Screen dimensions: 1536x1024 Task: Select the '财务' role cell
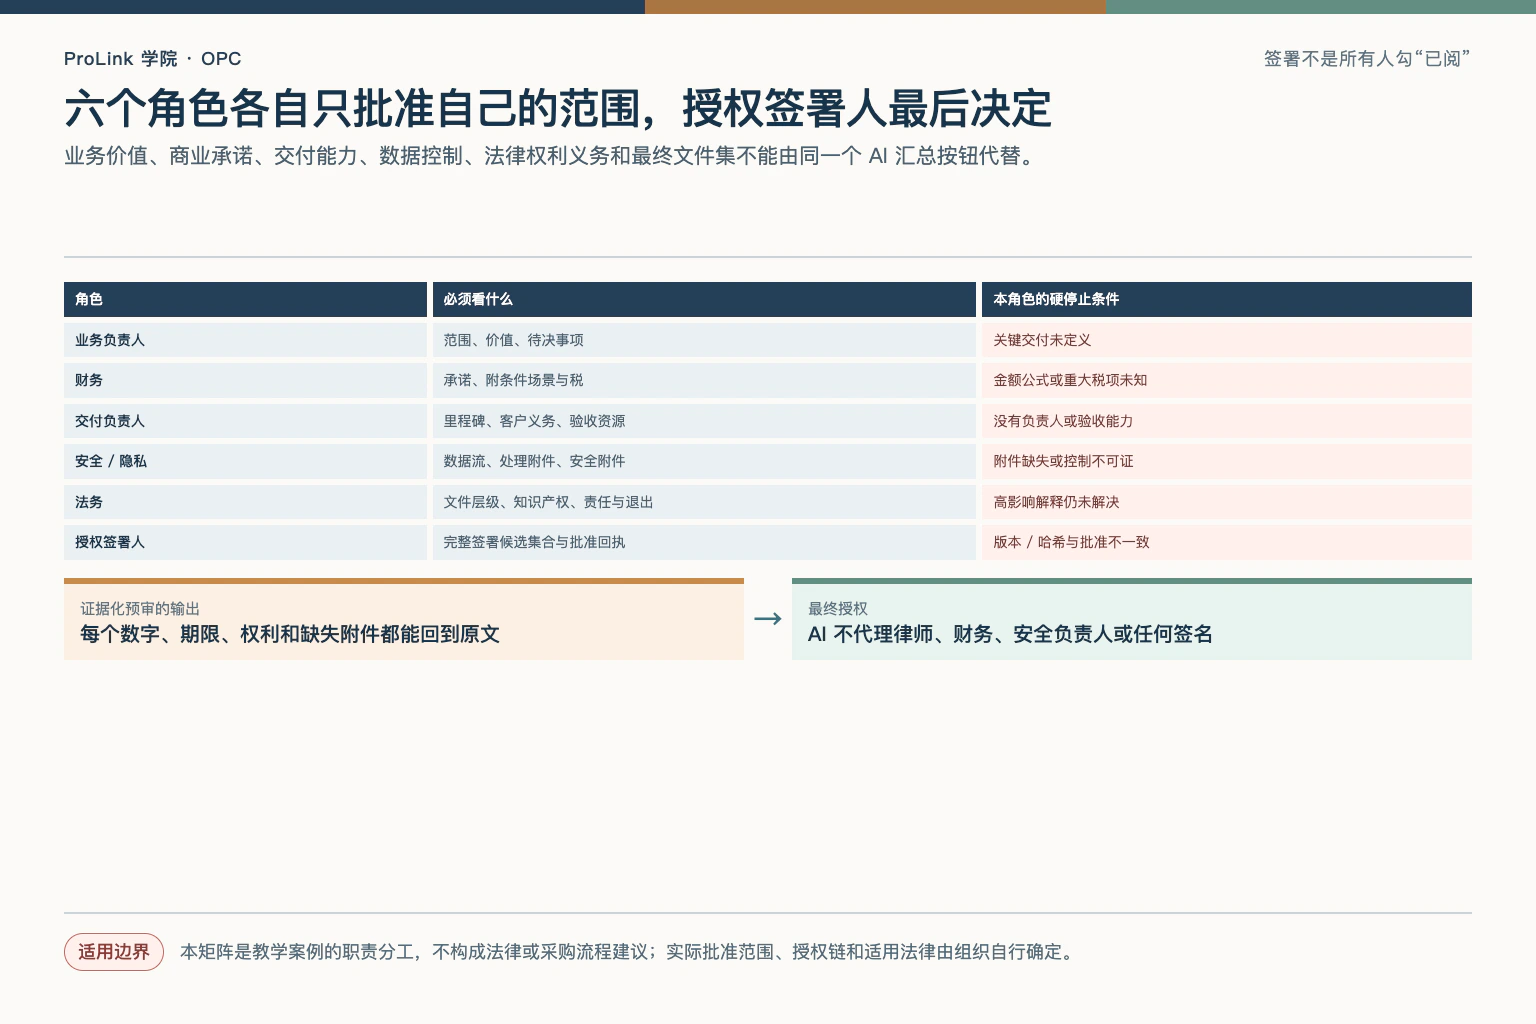pyautogui.click(x=245, y=380)
